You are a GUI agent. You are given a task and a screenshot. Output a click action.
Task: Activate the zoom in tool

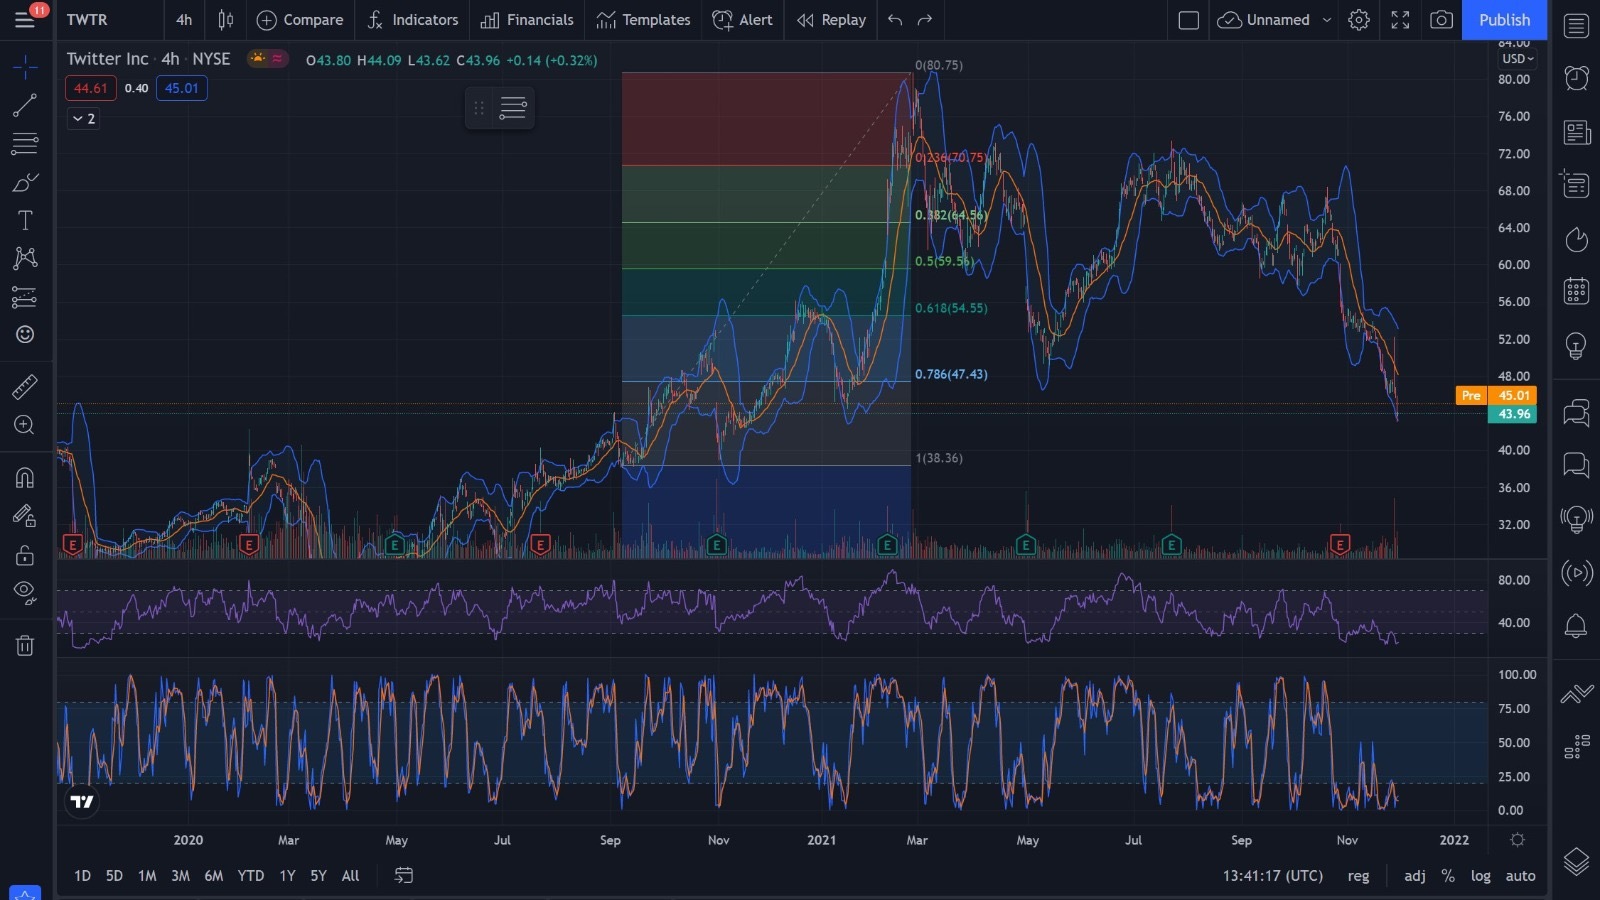pos(25,425)
